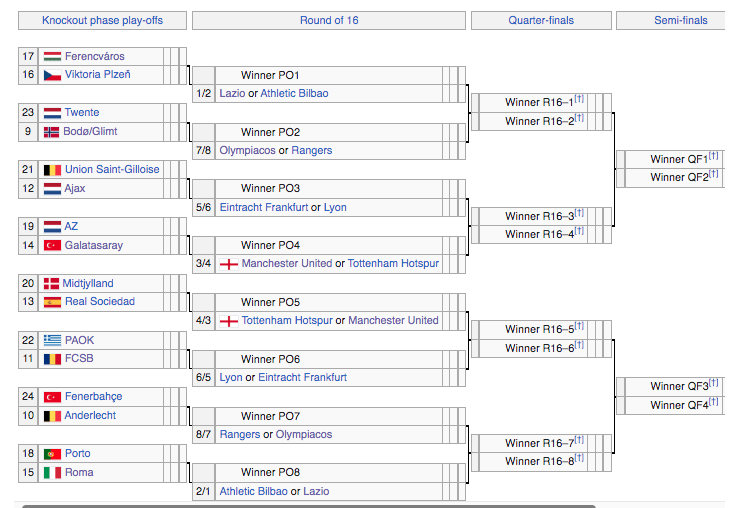The width and height of the screenshot is (739, 508).
Task: Click the Denmark flag next to Midtjylland
Action: (51, 284)
